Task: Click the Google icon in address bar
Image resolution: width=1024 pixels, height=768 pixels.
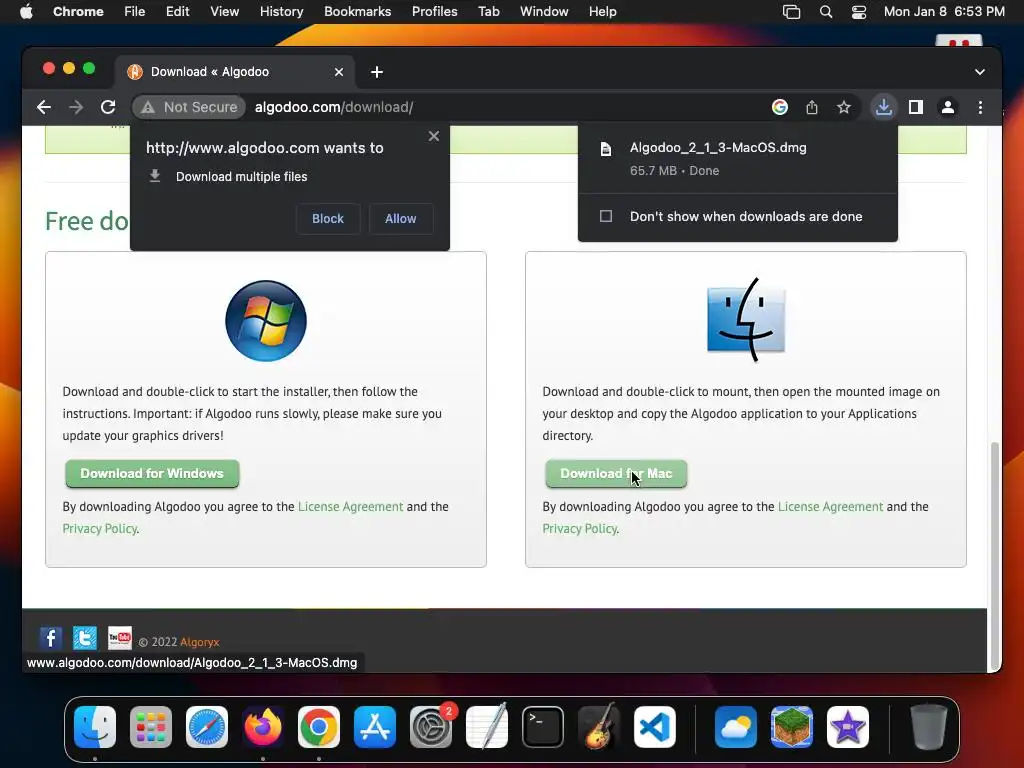Action: (x=780, y=107)
